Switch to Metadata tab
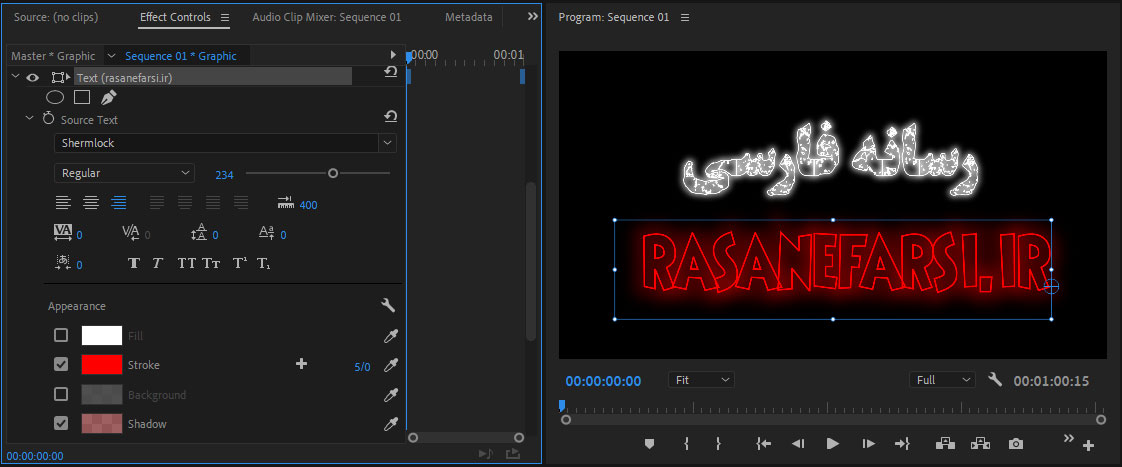The height and width of the screenshot is (467, 1122). point(469,16)
